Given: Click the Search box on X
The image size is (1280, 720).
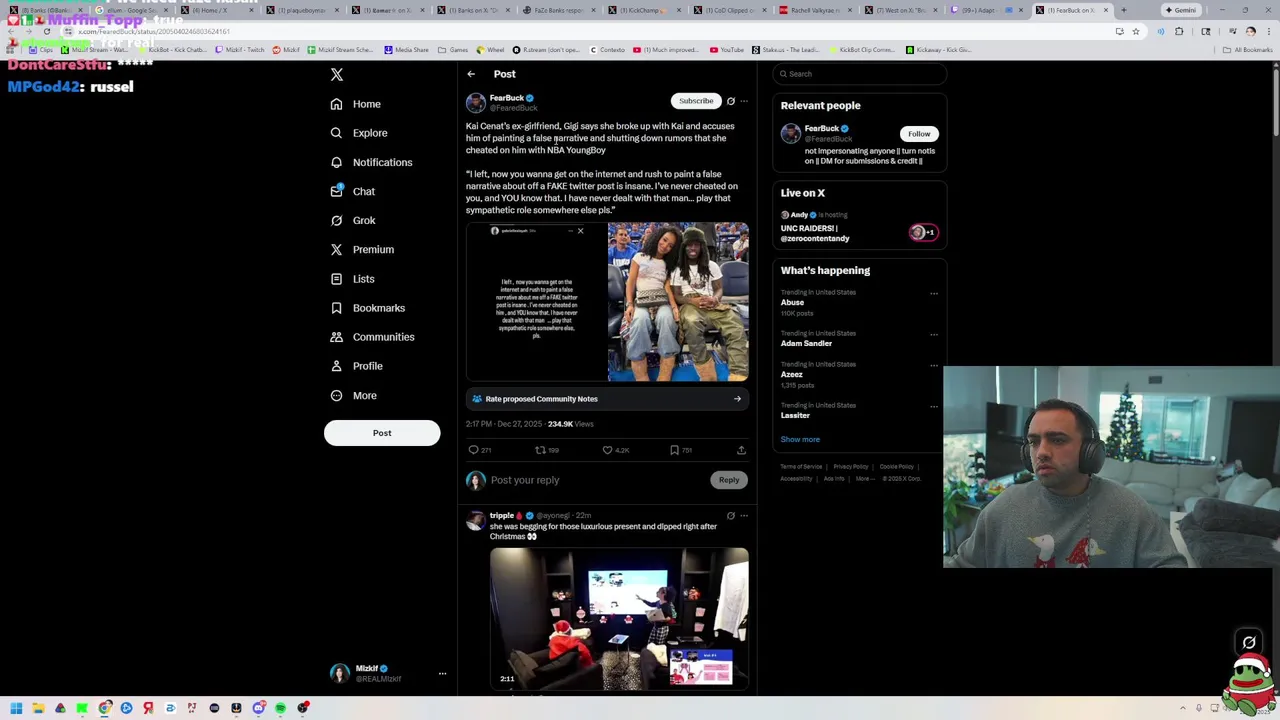Looking at the screenshot, I should pyautogui.click(x=859, y=74).
